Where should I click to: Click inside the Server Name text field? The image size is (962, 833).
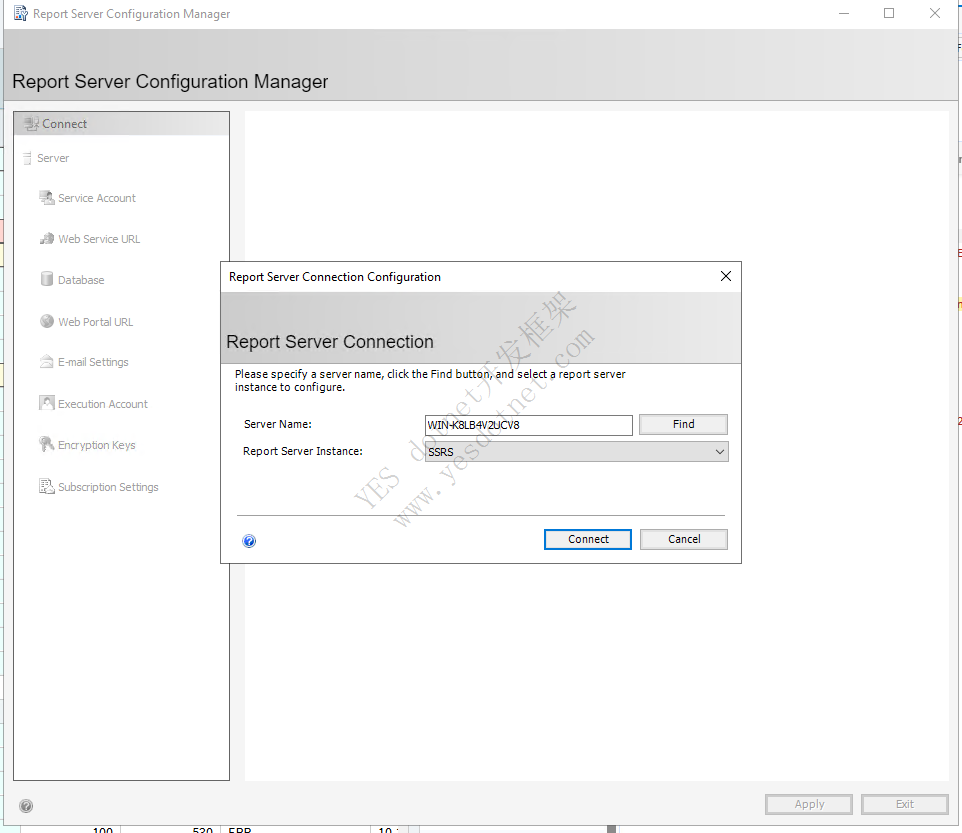529,425
